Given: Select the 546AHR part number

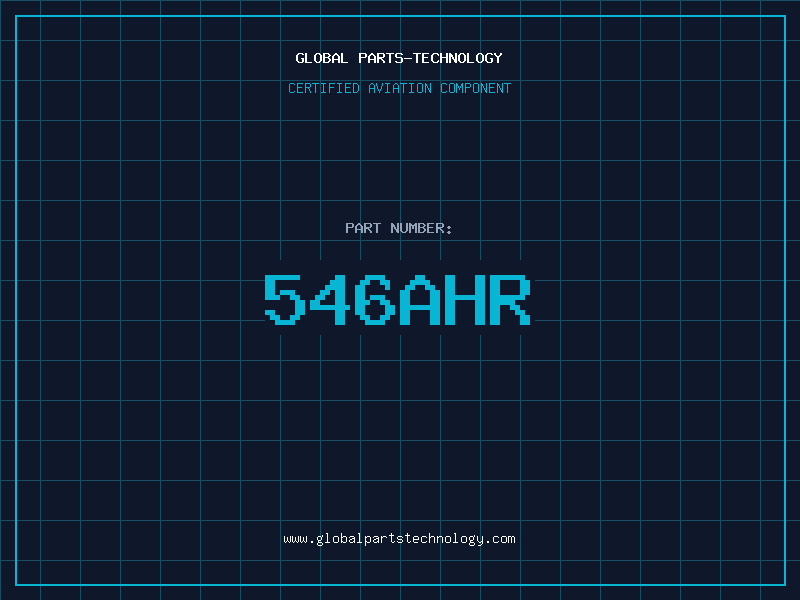Looking at the screenshot, I should coord(397,300).
